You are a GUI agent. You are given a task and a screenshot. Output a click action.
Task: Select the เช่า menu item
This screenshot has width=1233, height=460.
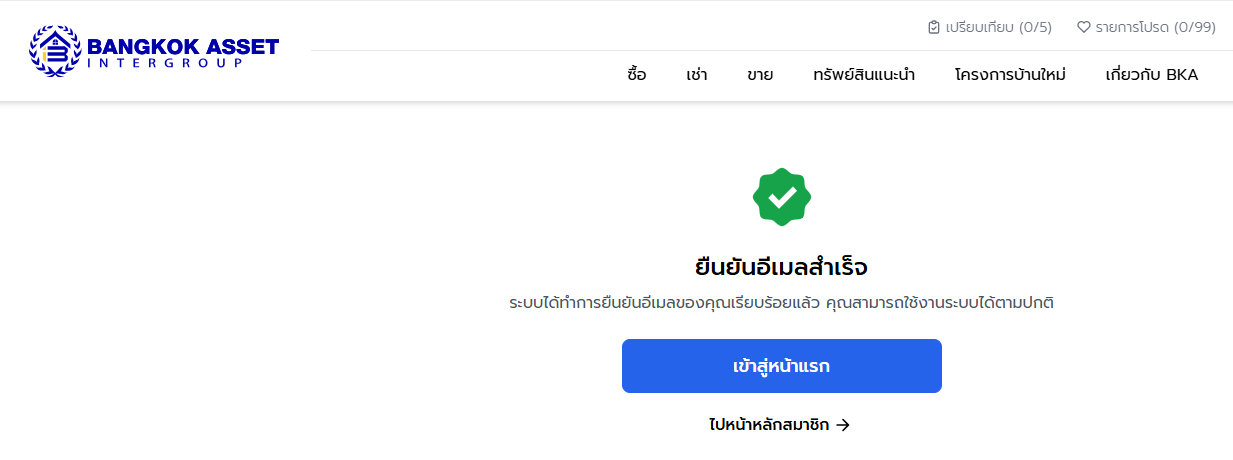click(x=697, y=75)
